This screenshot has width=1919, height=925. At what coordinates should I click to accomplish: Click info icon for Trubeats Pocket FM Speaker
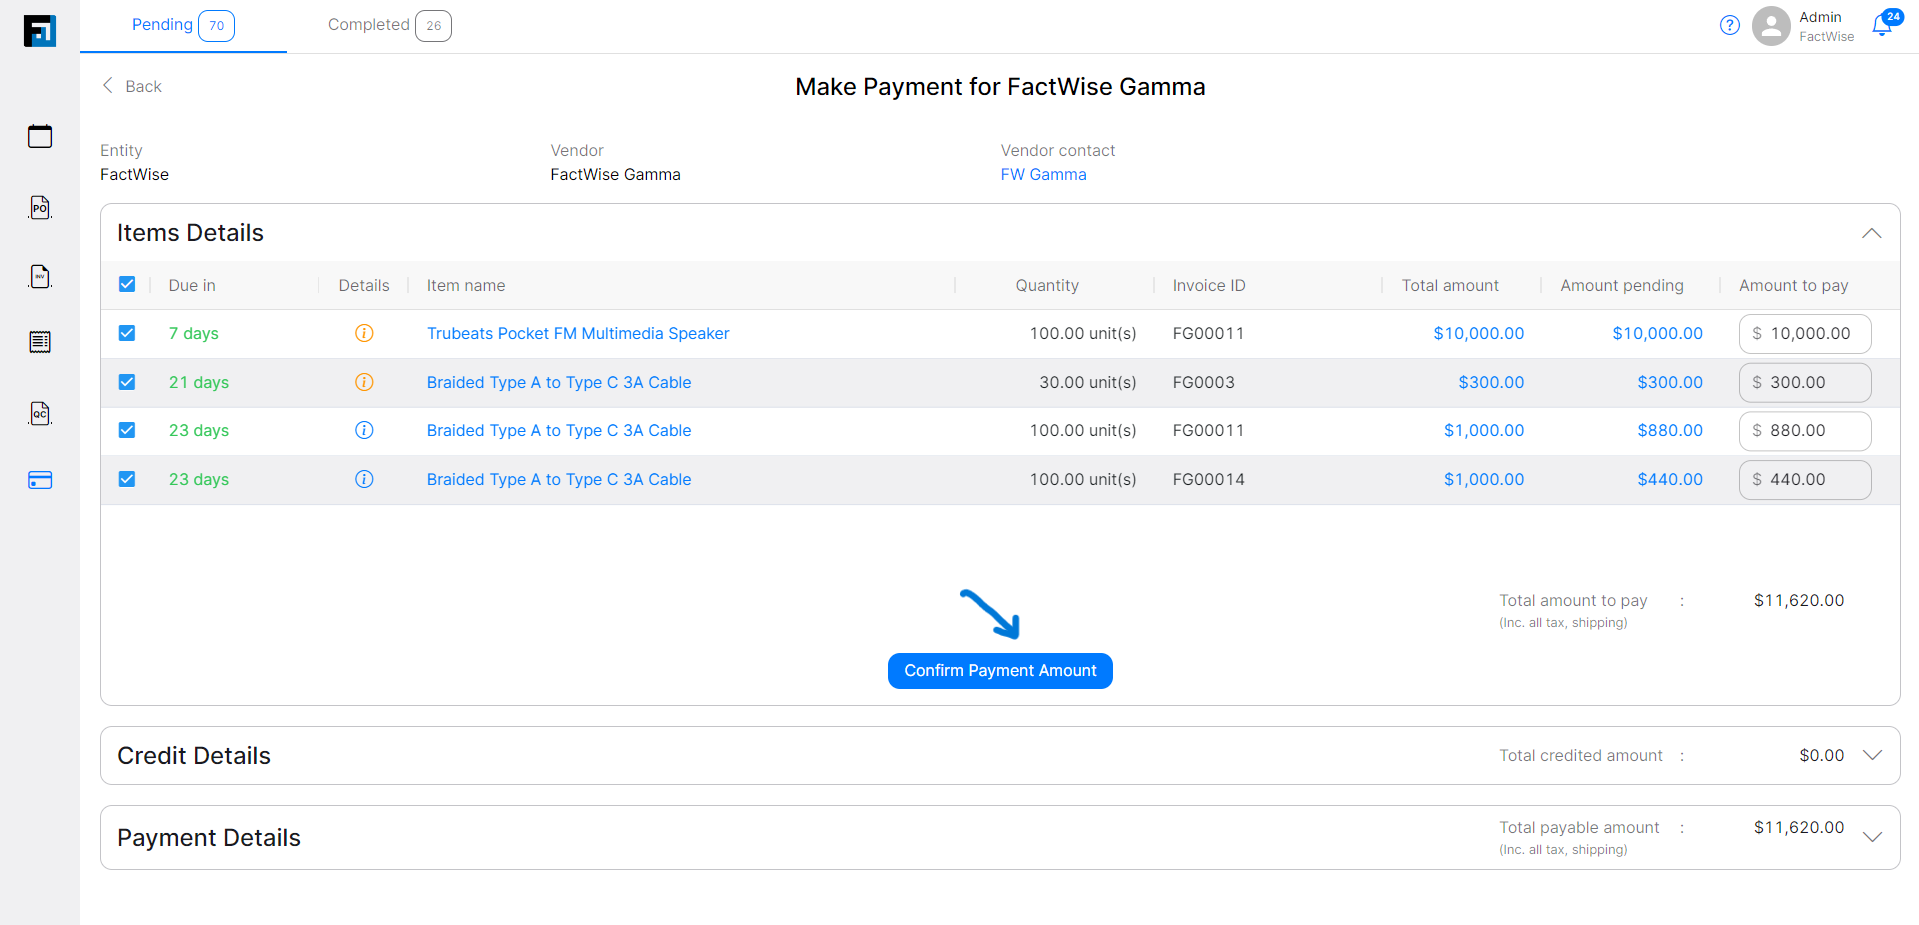(x=364, y=333)
